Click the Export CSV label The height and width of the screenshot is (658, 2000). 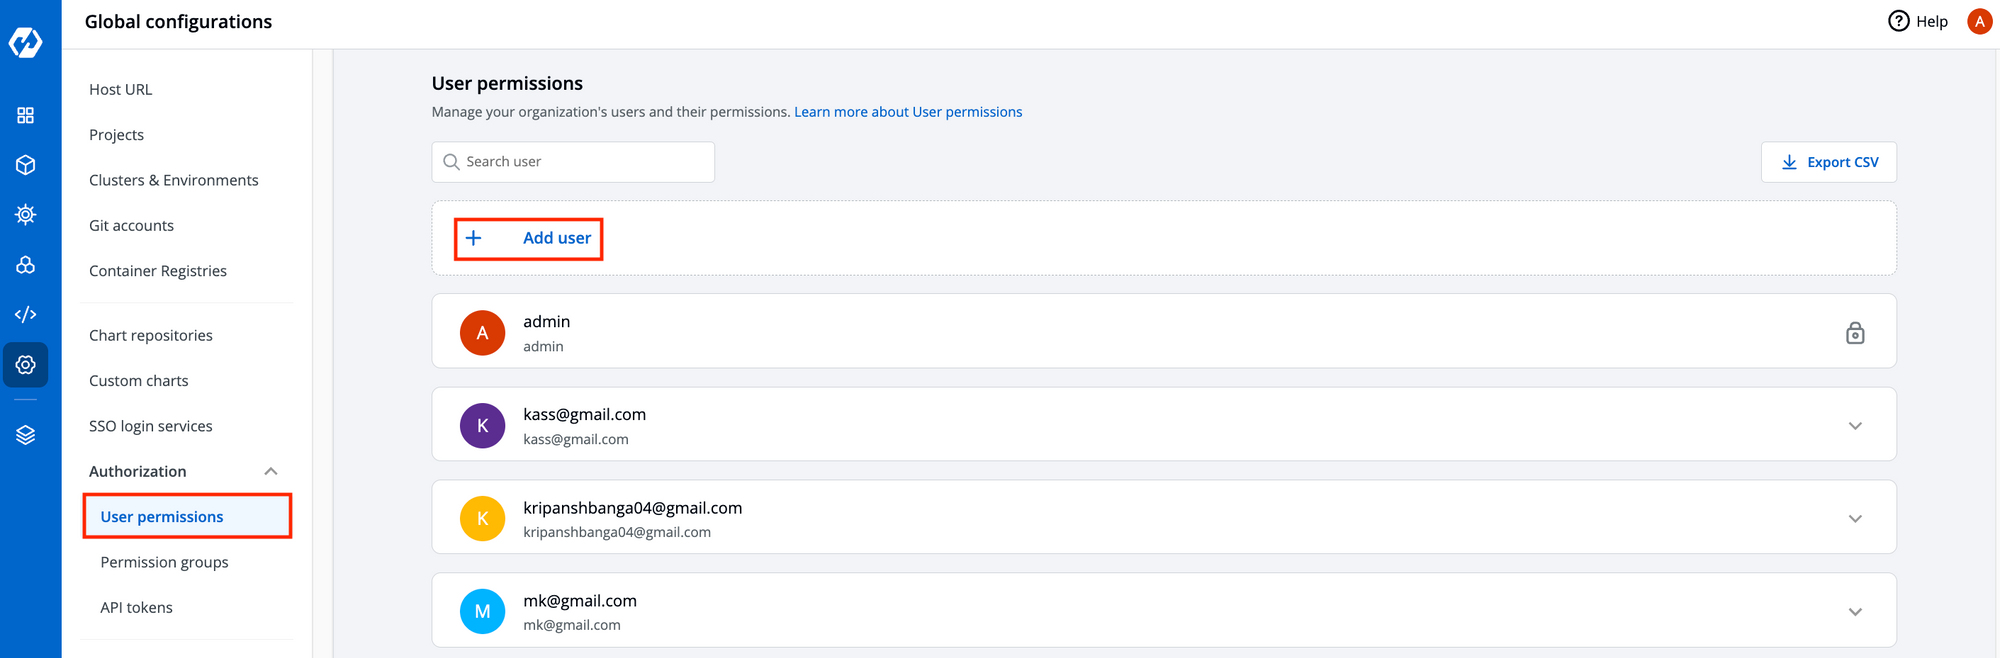click(x=1843, y=162)
